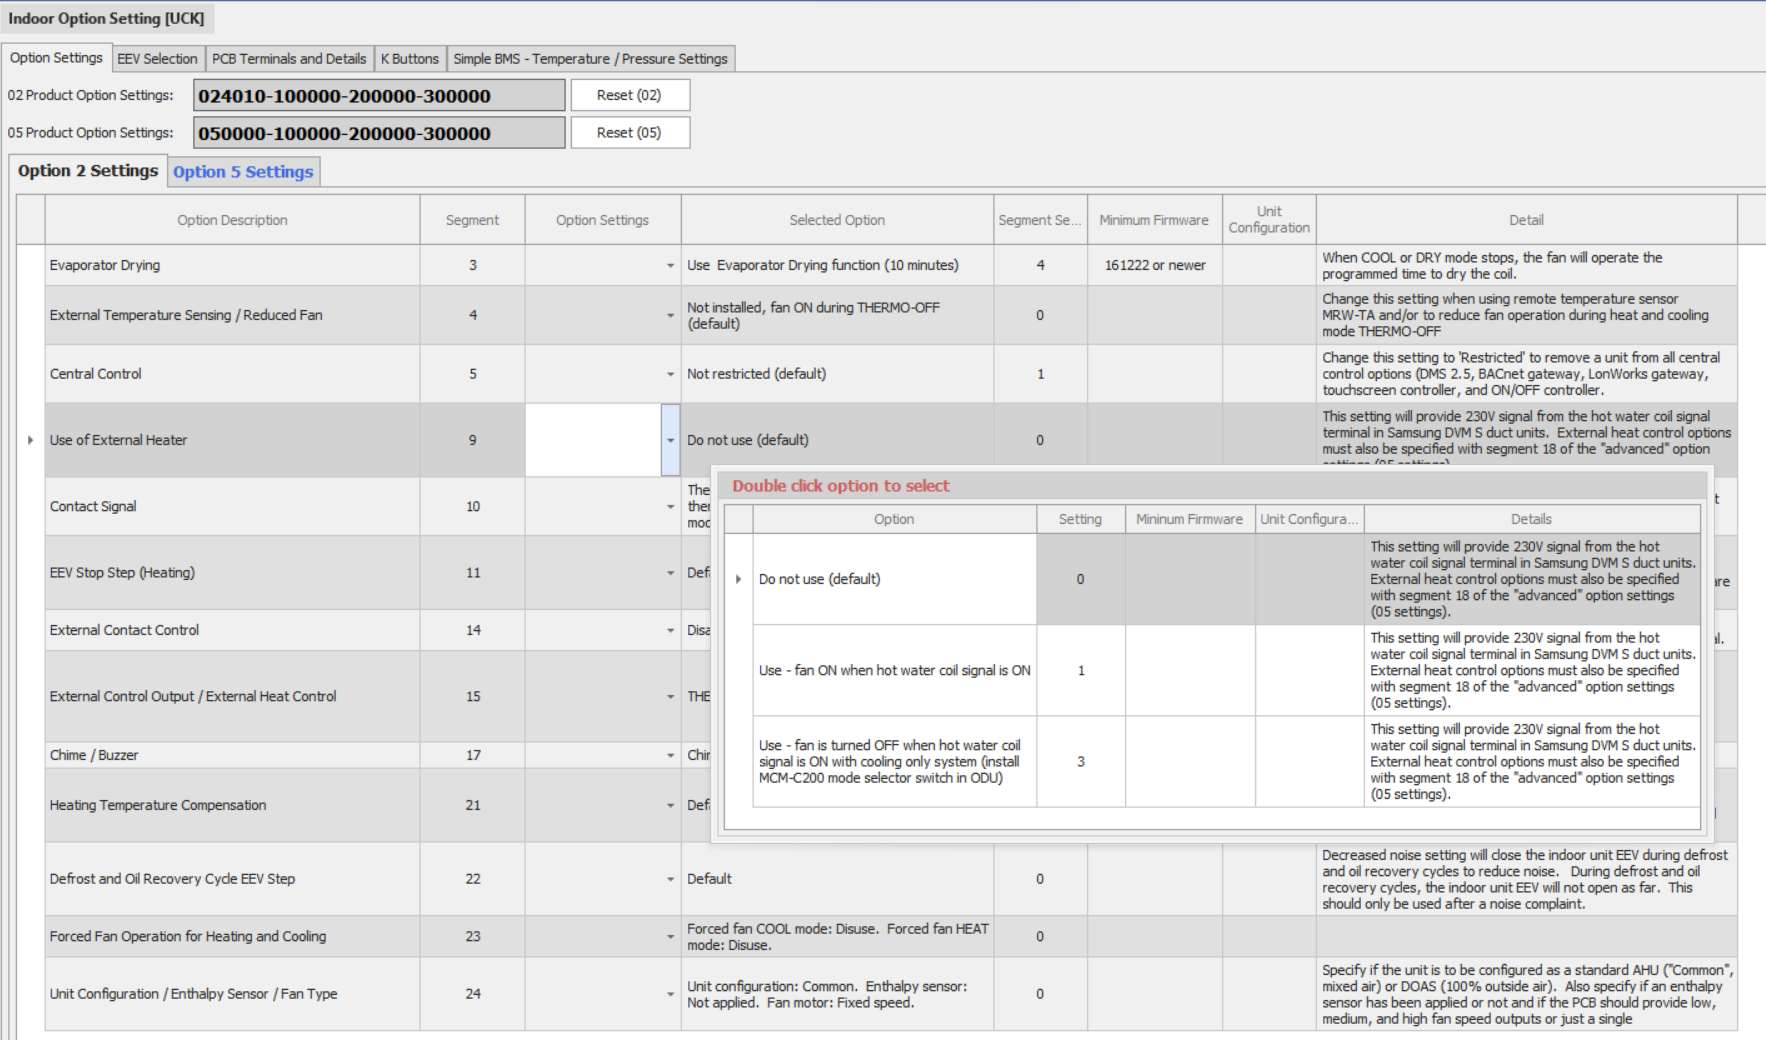Expand Defrost and Oil Recovery dropdown arrow
1766x1040 pixels.
point(670,879)
